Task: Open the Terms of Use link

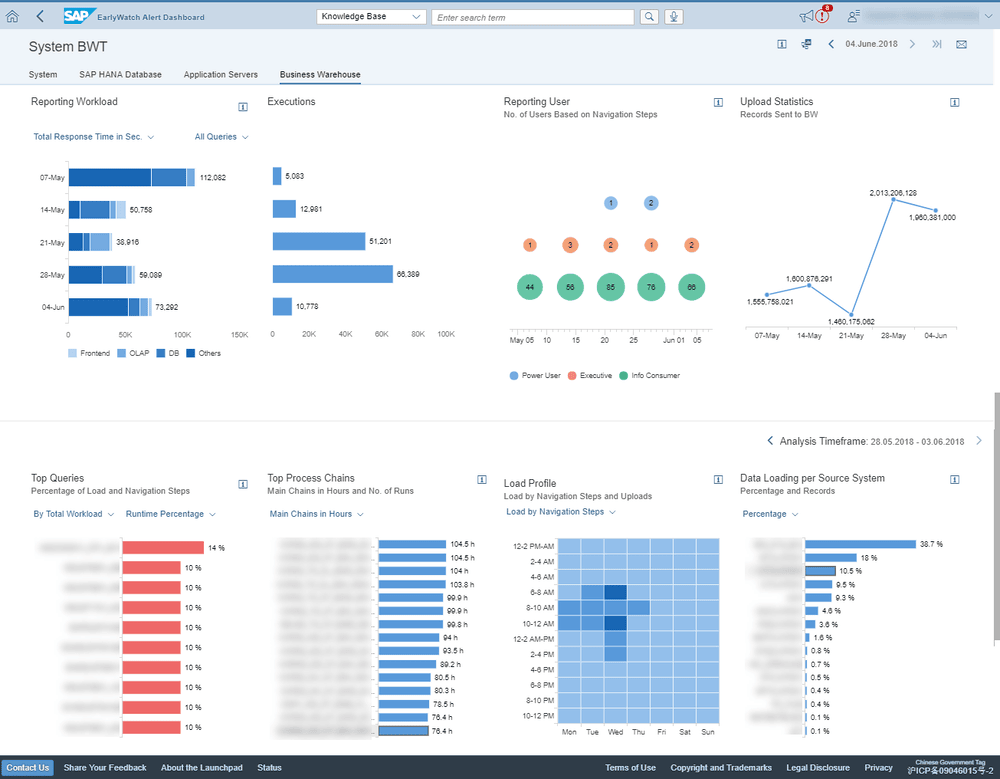Action: click(630, 768)
